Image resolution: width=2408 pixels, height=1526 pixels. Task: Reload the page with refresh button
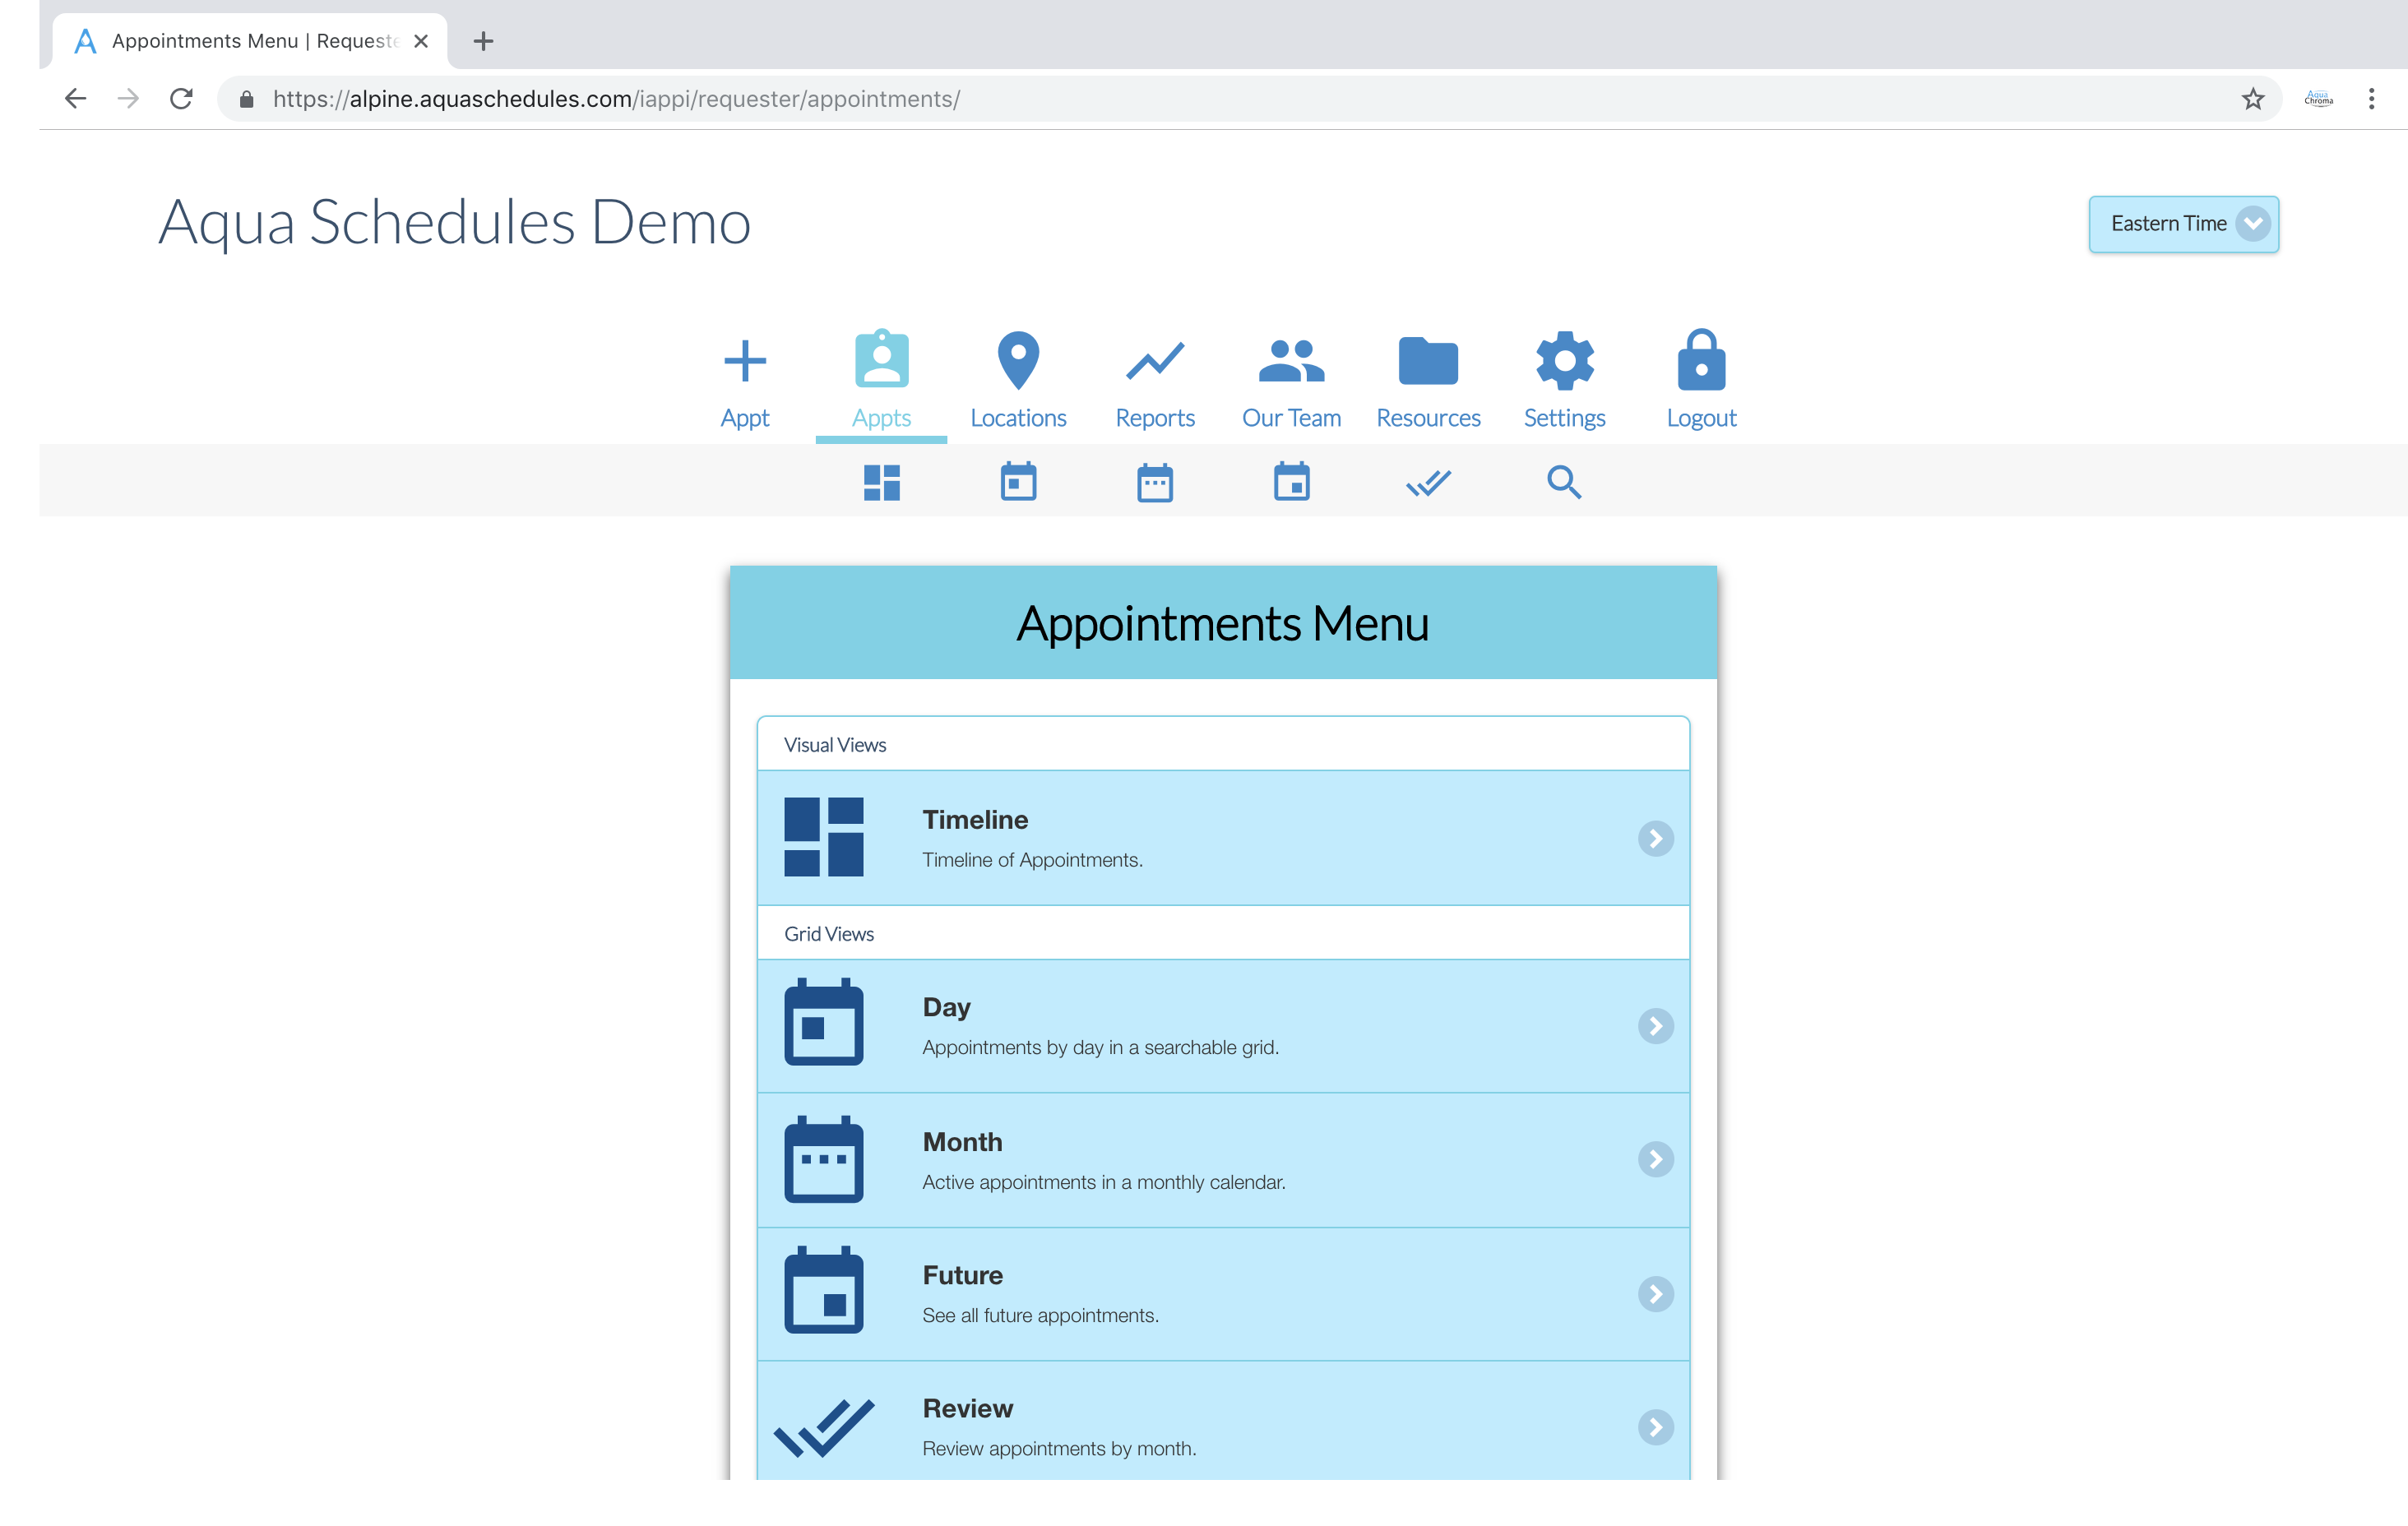tap(181, 98)
